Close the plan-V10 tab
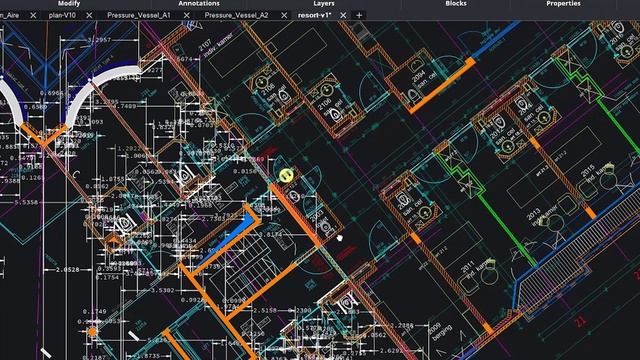This screenshot has width=640, height=360. click(89, 15)
